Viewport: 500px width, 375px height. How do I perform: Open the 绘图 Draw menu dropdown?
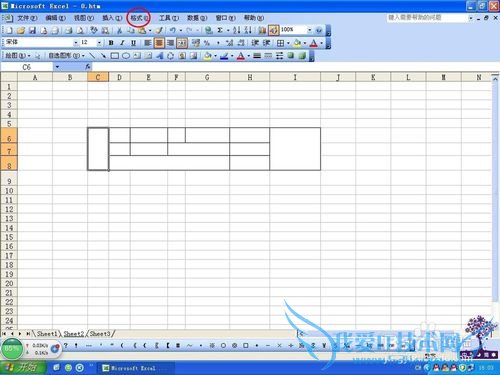[x=17, y=56]
